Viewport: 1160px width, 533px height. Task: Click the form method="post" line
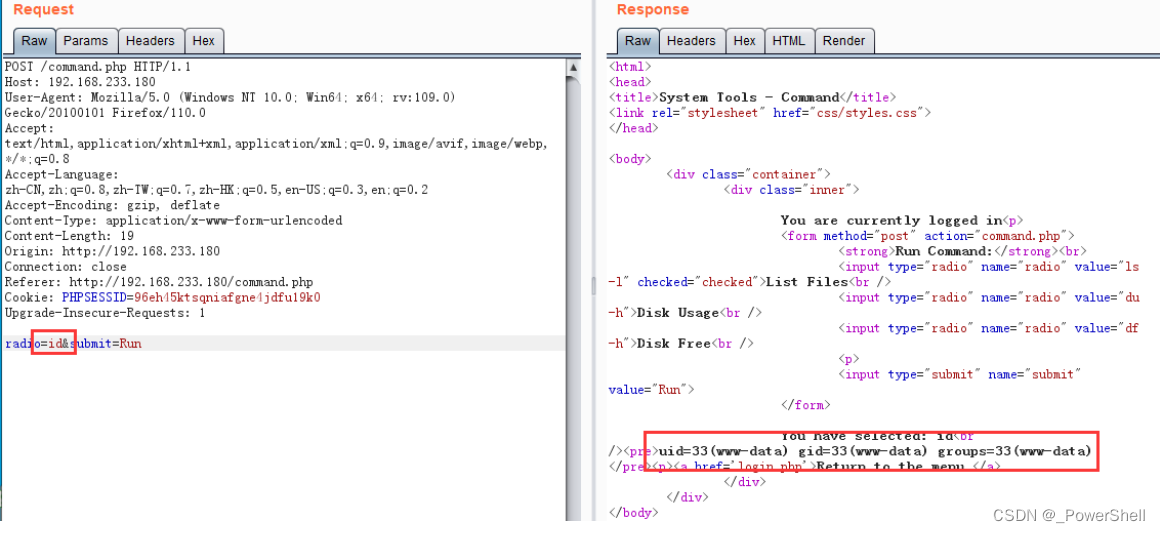coord(928,235)
